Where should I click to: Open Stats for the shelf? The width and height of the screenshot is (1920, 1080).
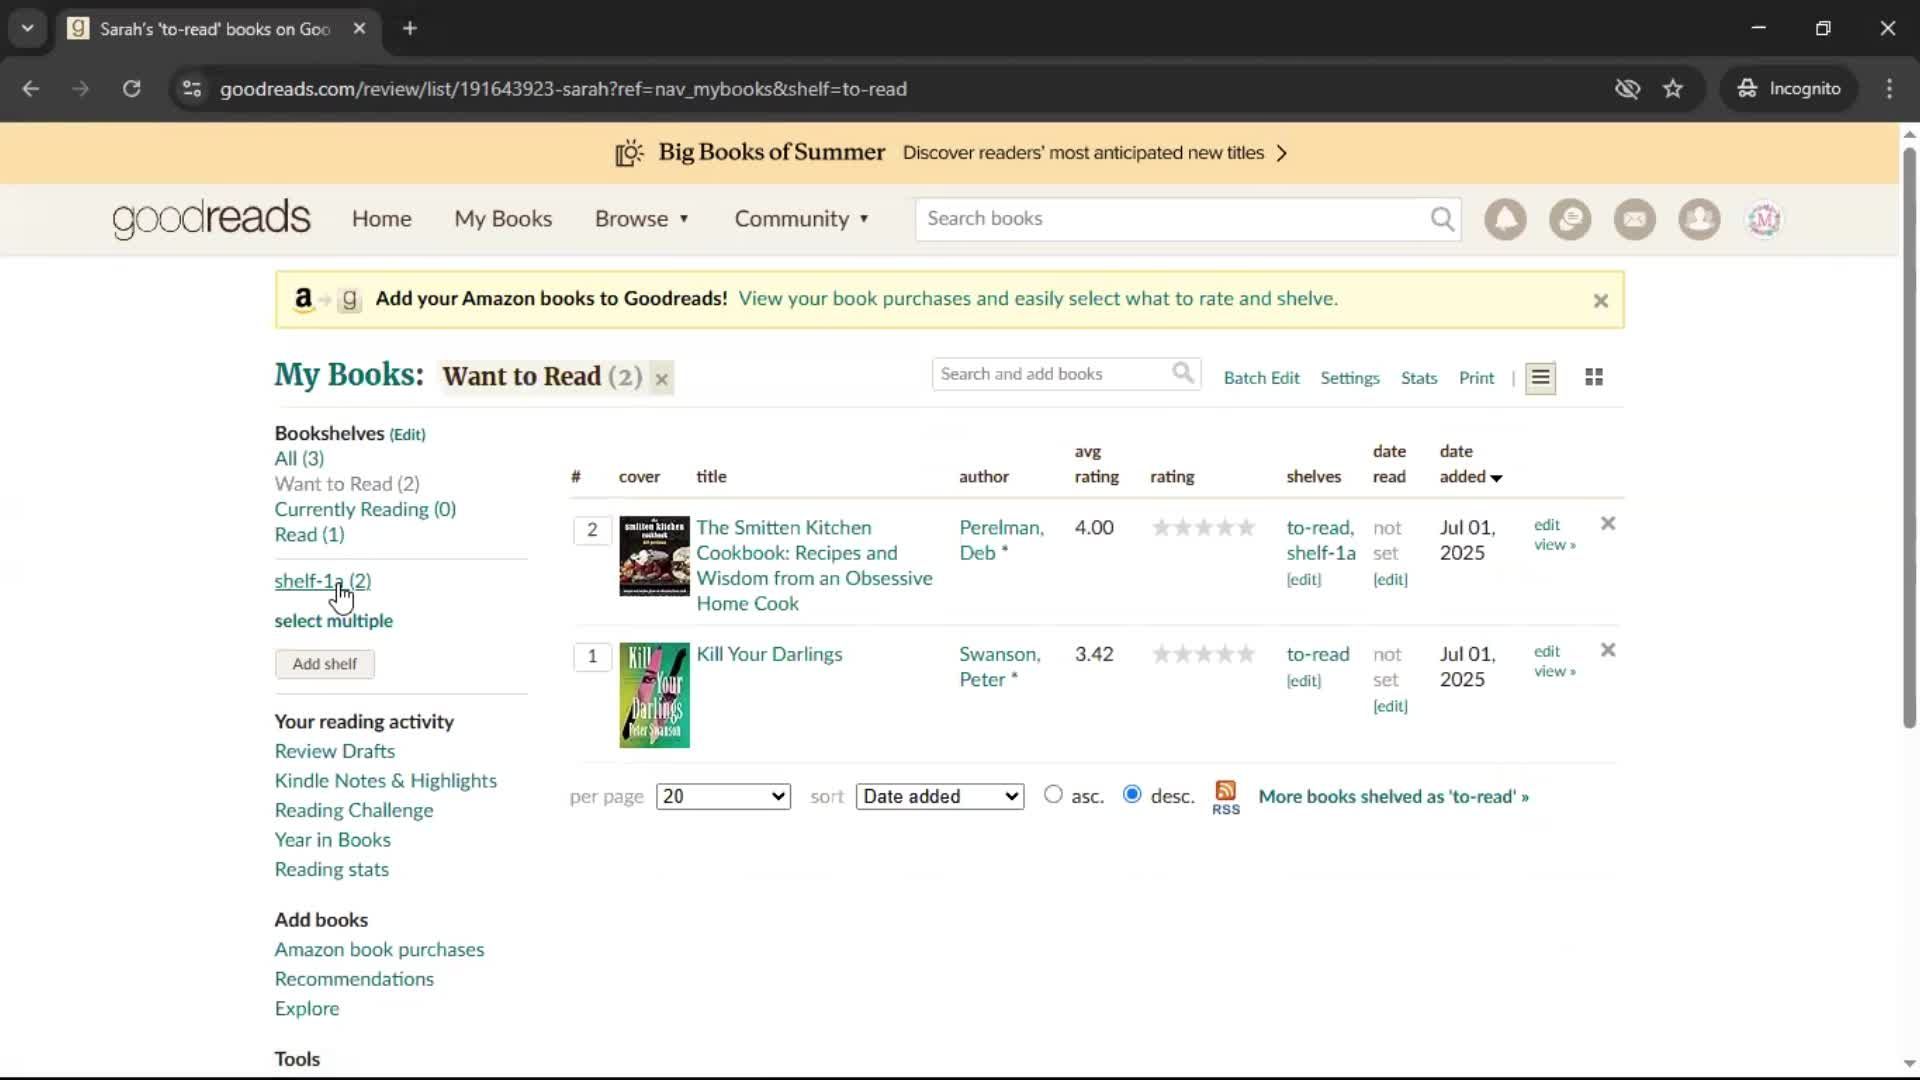point(1418,378)
